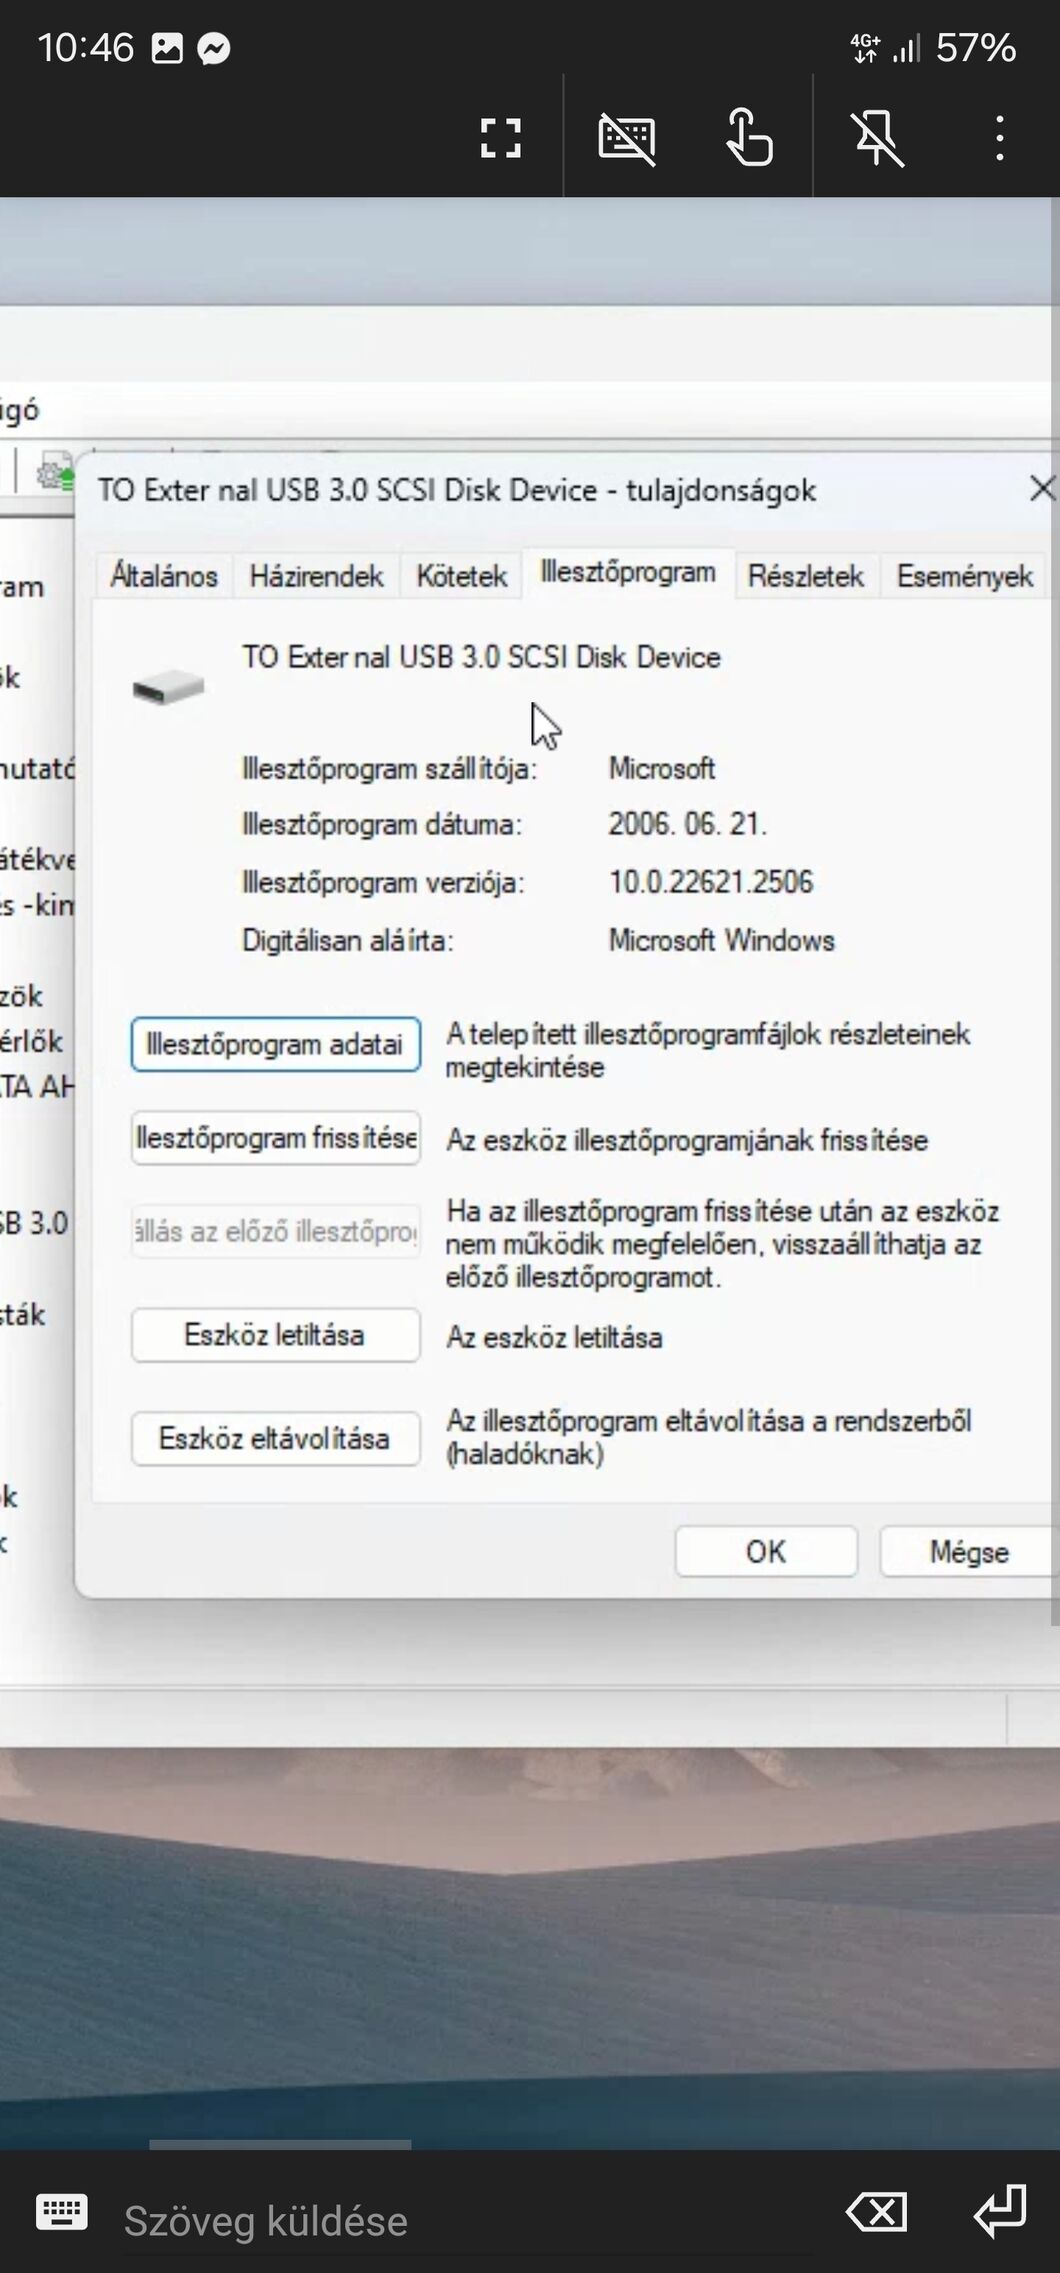Switch to the Házirendek tab
Viewport: 1060px width, 2273px height.
[316, 576]
